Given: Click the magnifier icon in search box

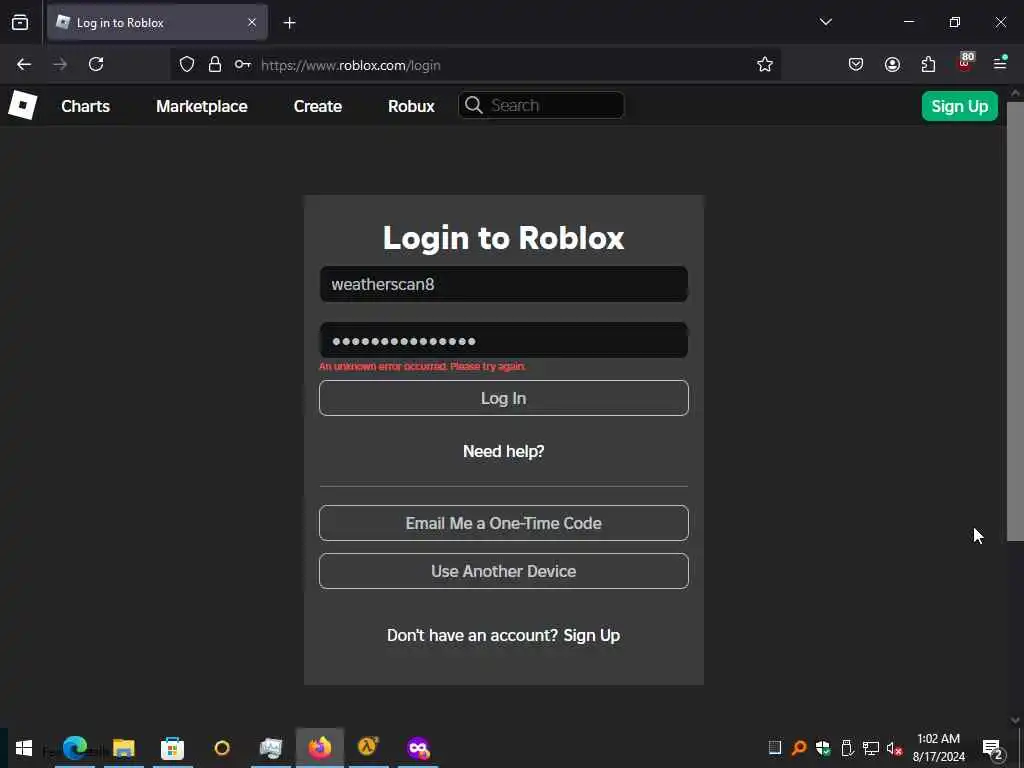Looking at the screenshot, I should pyautogui.click(x=474, y=105).
